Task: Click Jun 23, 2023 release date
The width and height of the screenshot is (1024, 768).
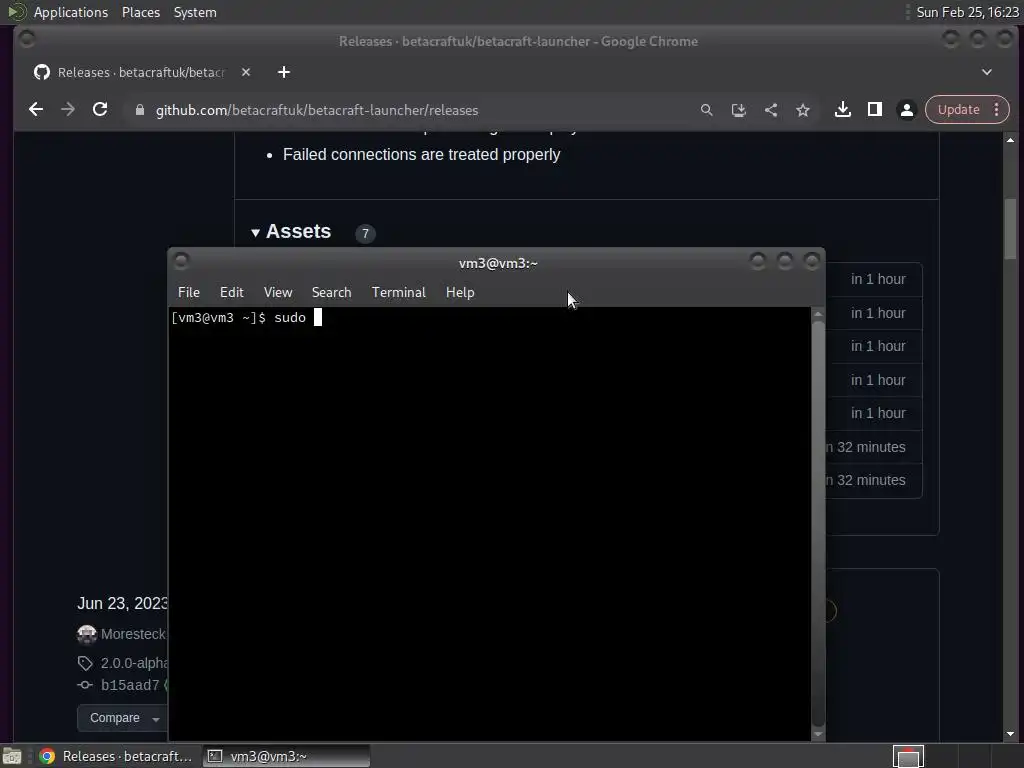Action: tap(122, 603)
